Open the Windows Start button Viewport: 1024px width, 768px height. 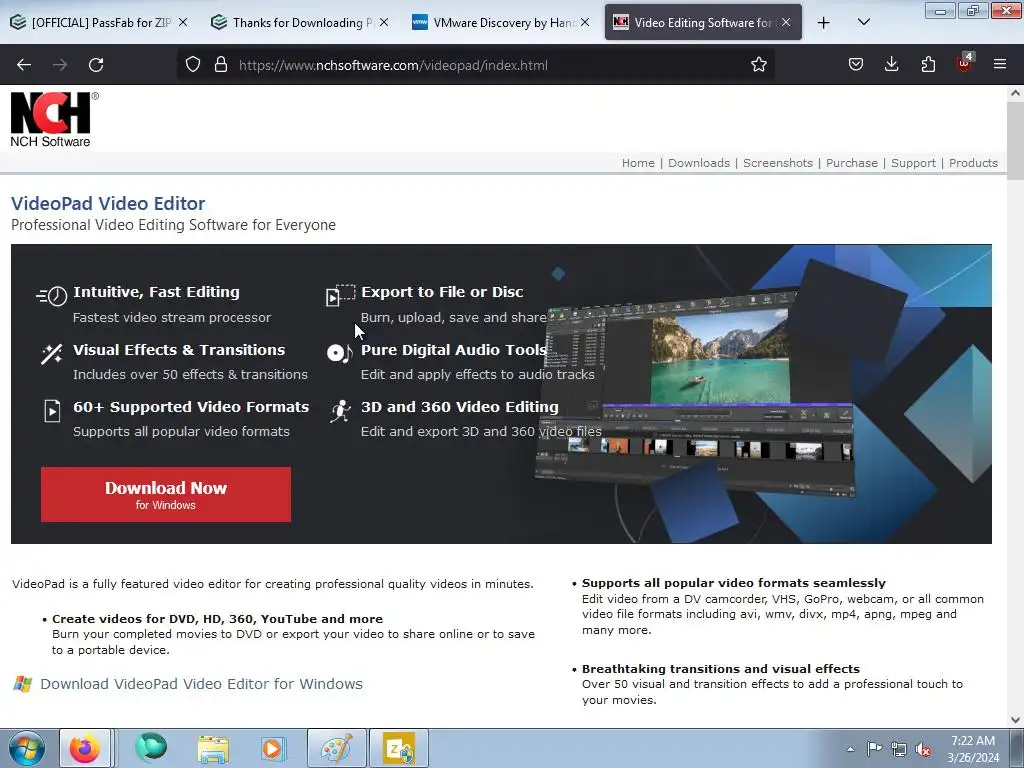(27, 748)
